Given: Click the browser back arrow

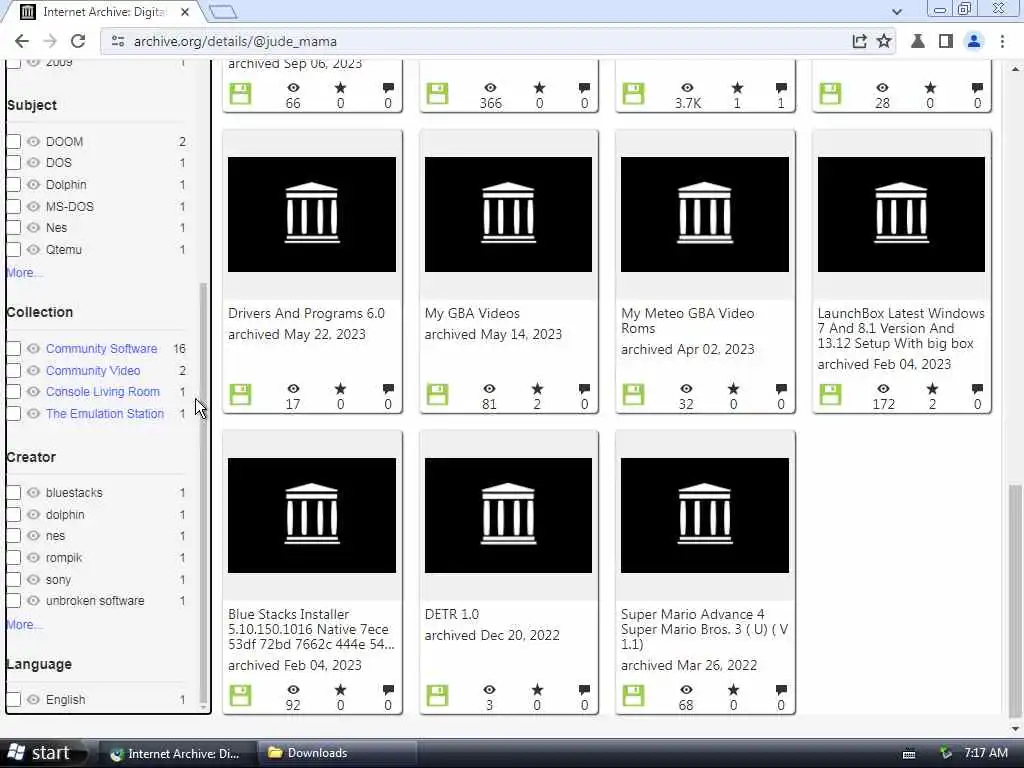Looking at the screenshot, I should (x=22, y=41).
